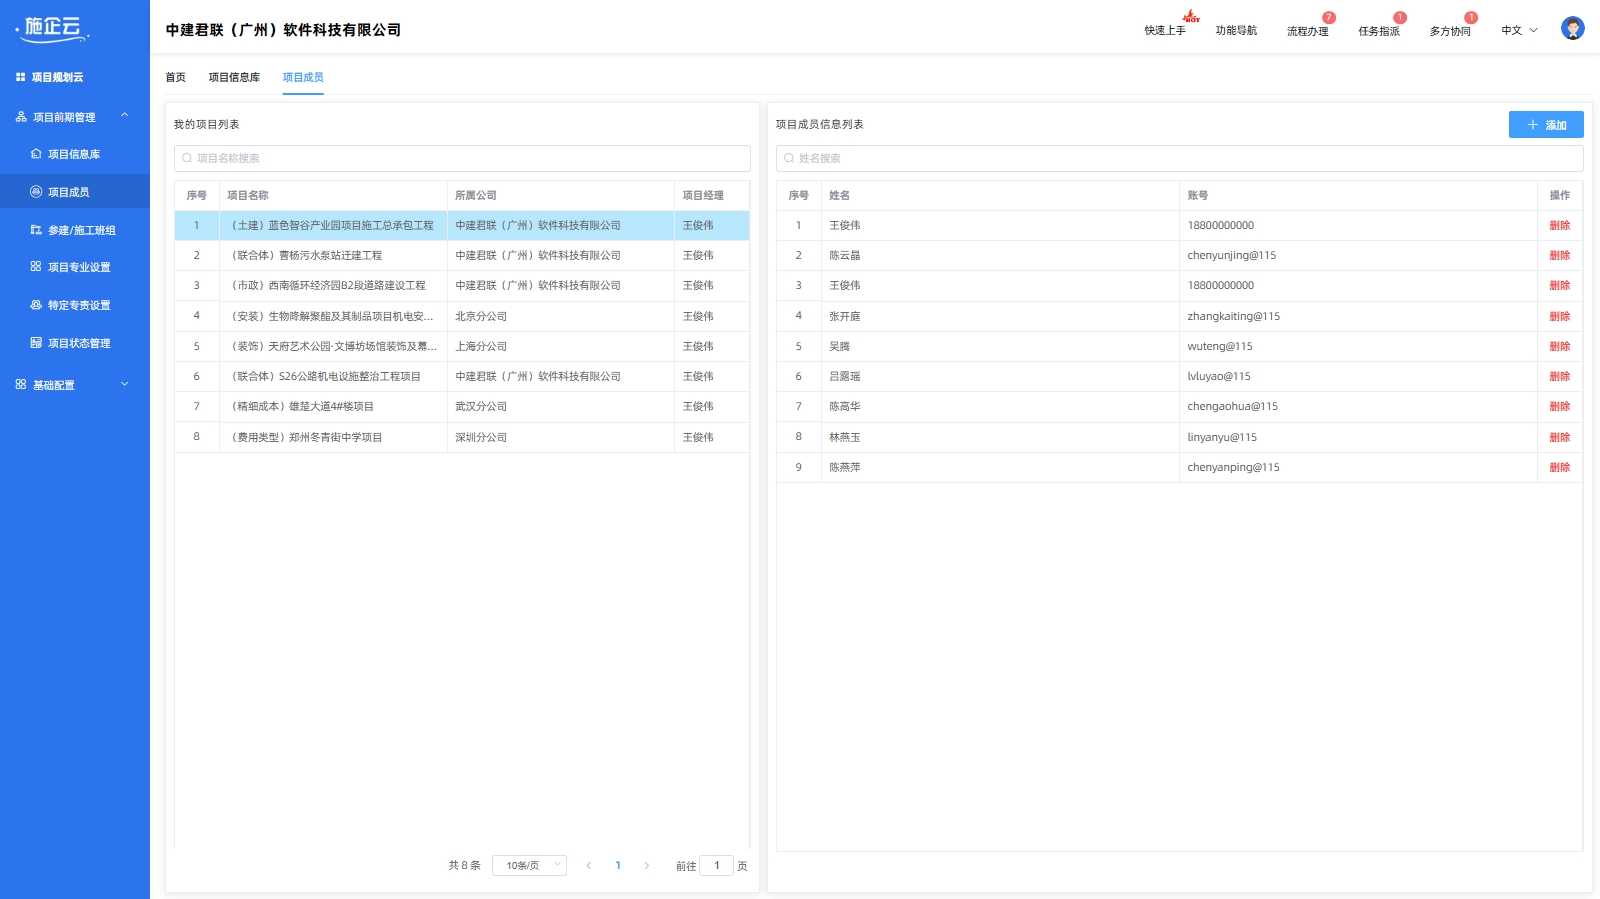
Task: Select project 雄楚大道4#楼项目
Action: [462, 406]
